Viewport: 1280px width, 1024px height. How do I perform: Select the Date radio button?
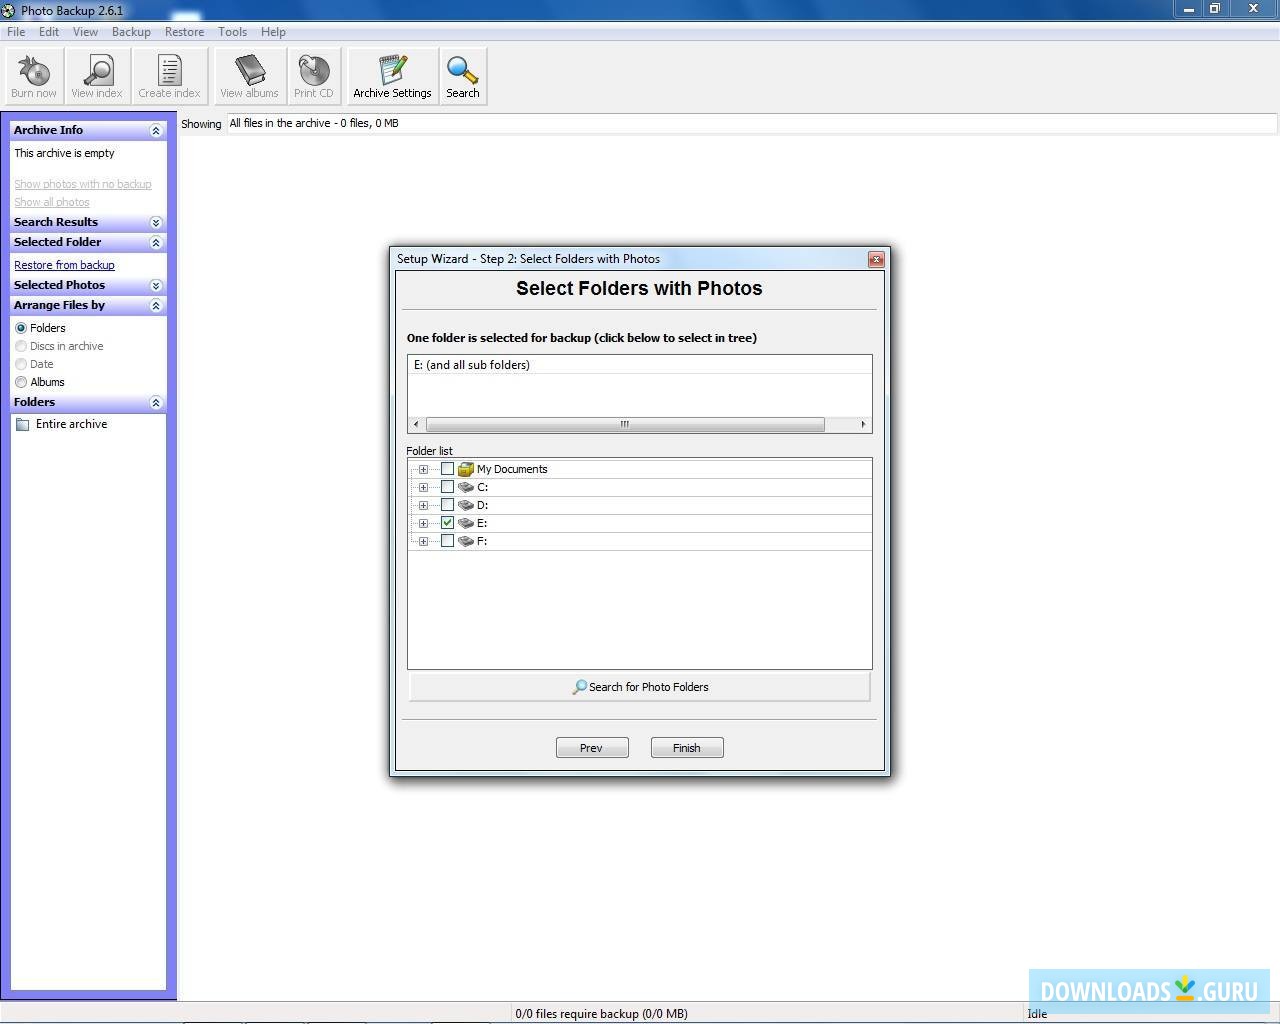(x=21, y=364)
